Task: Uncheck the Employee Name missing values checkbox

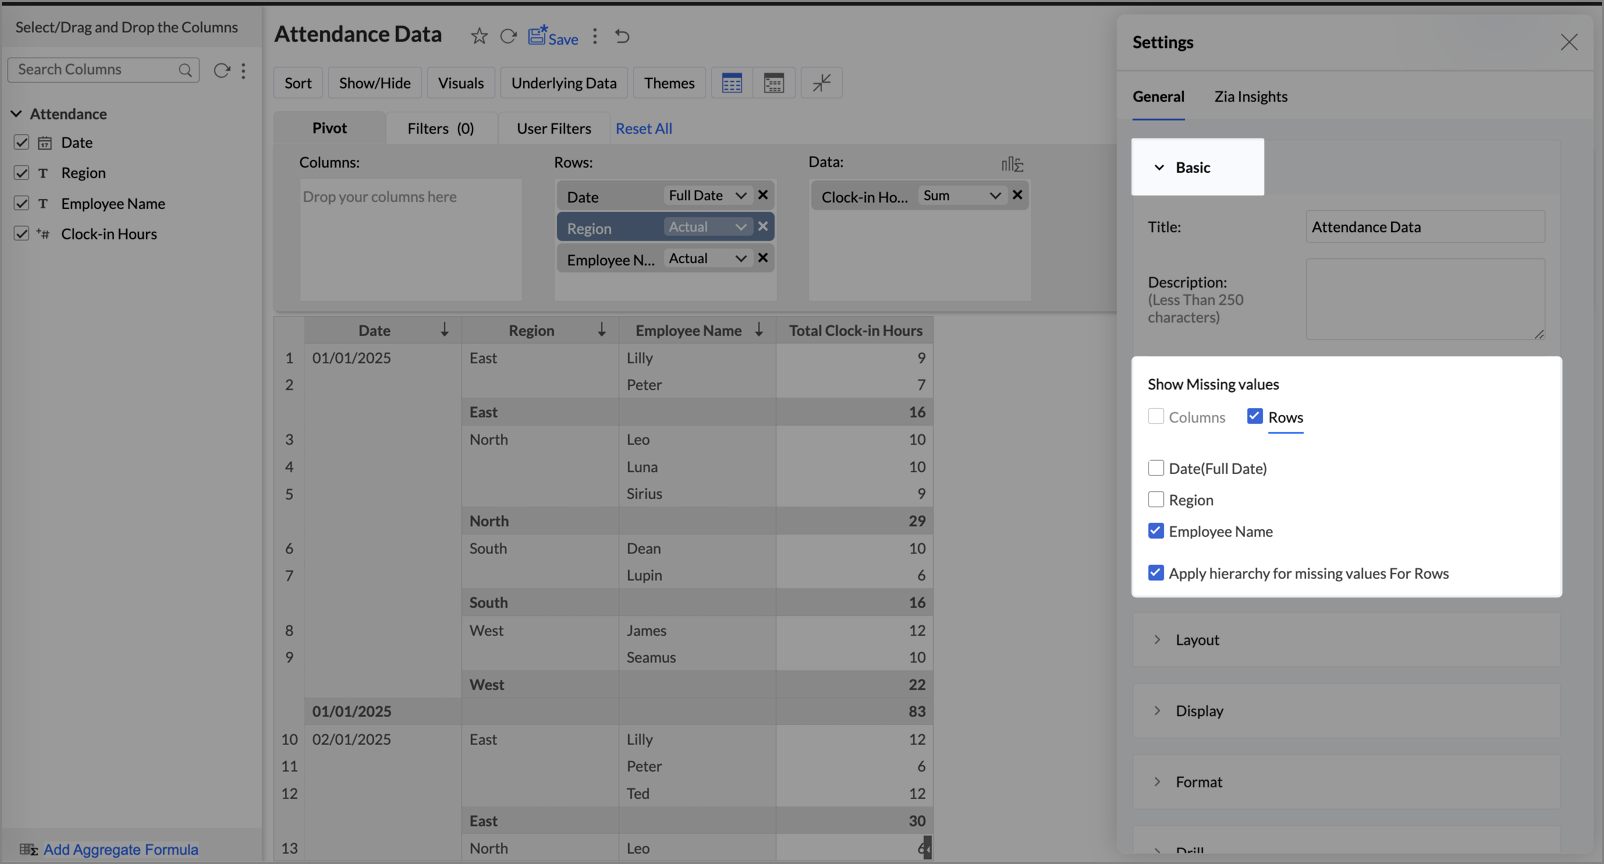Action: pos(1156,531)
